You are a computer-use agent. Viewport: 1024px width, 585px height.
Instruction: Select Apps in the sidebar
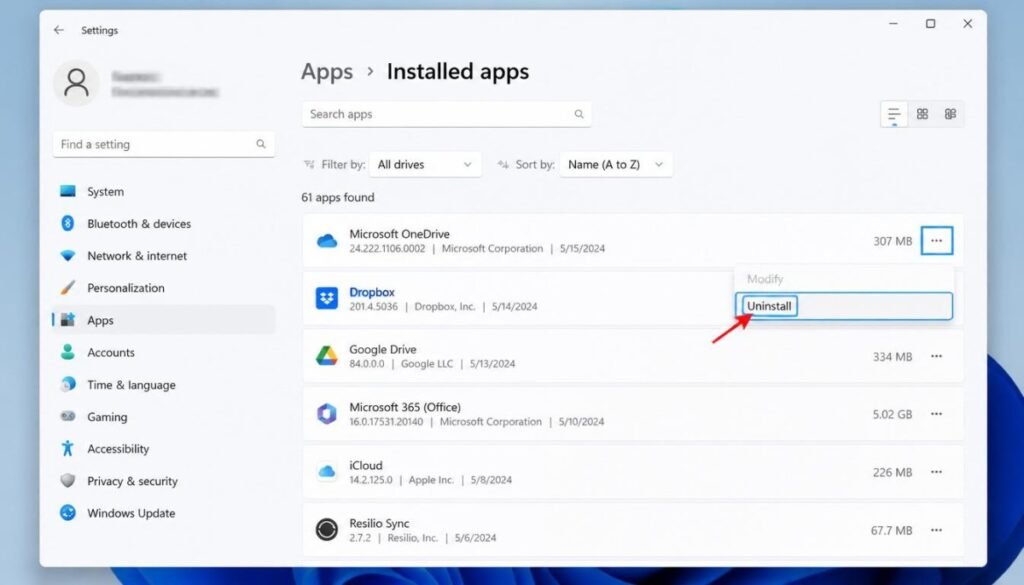tap(163, 320)
